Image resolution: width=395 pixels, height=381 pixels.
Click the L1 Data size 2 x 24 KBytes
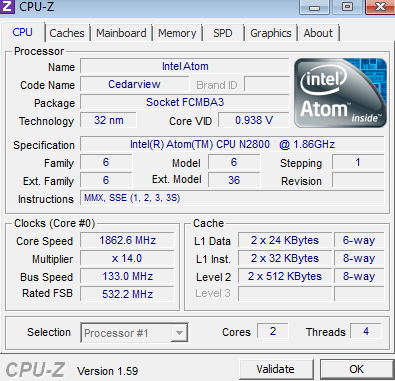click(x=285, y=240)
